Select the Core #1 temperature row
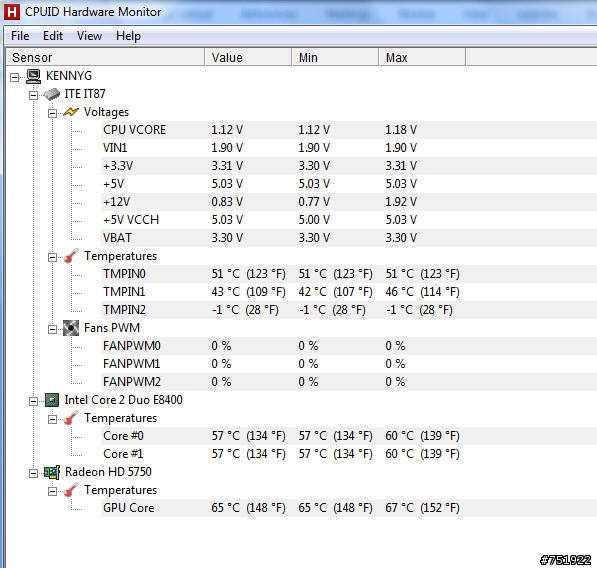The image size is (597, 568). pos(348,454)
